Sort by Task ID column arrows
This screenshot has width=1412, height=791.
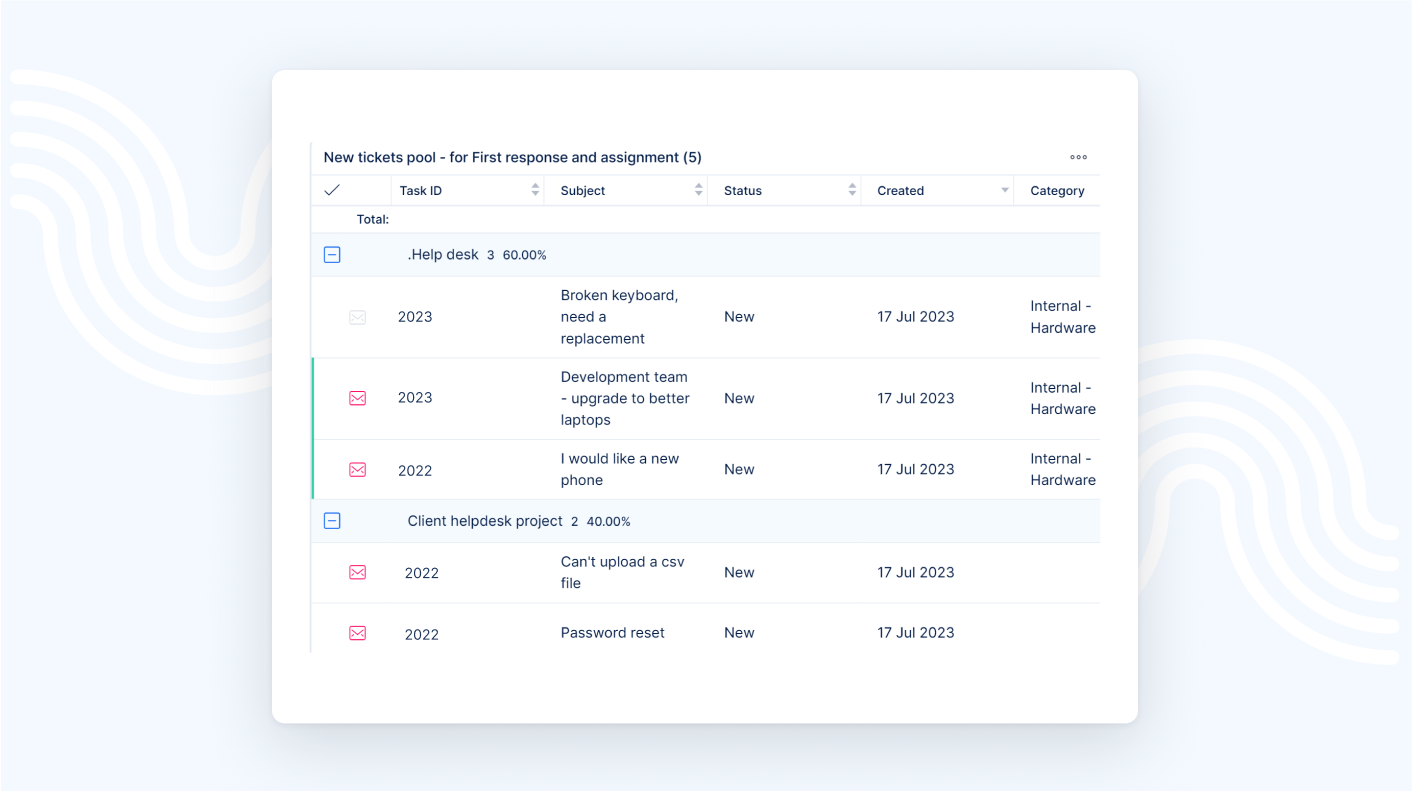pyautogui.click(x=535, y=190)
